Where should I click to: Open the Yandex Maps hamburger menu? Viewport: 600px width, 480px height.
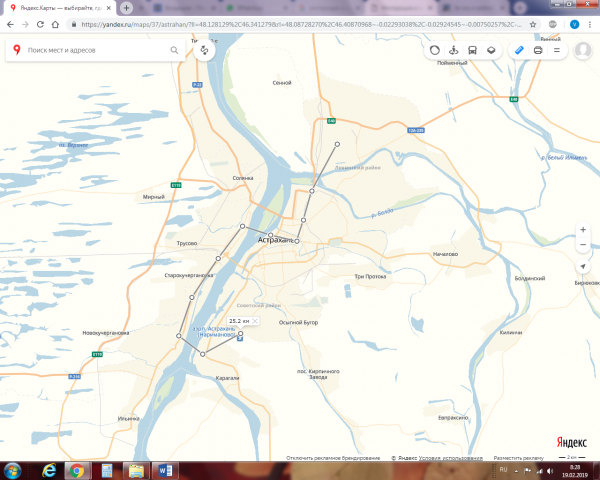tap(555, 49)
